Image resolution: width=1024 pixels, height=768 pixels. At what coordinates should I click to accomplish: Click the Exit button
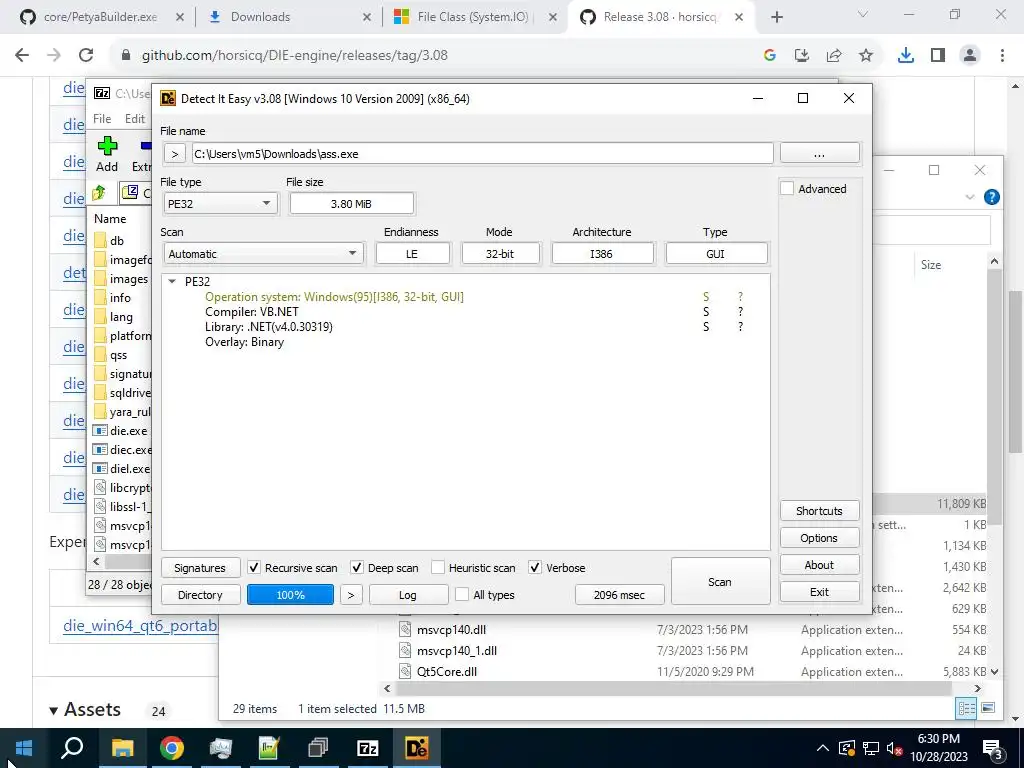(819, 592)
